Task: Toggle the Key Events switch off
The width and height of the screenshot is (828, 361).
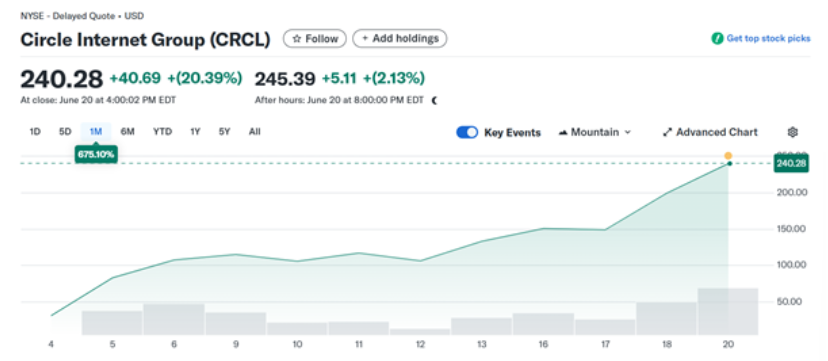Action: (x=467, y=132)
